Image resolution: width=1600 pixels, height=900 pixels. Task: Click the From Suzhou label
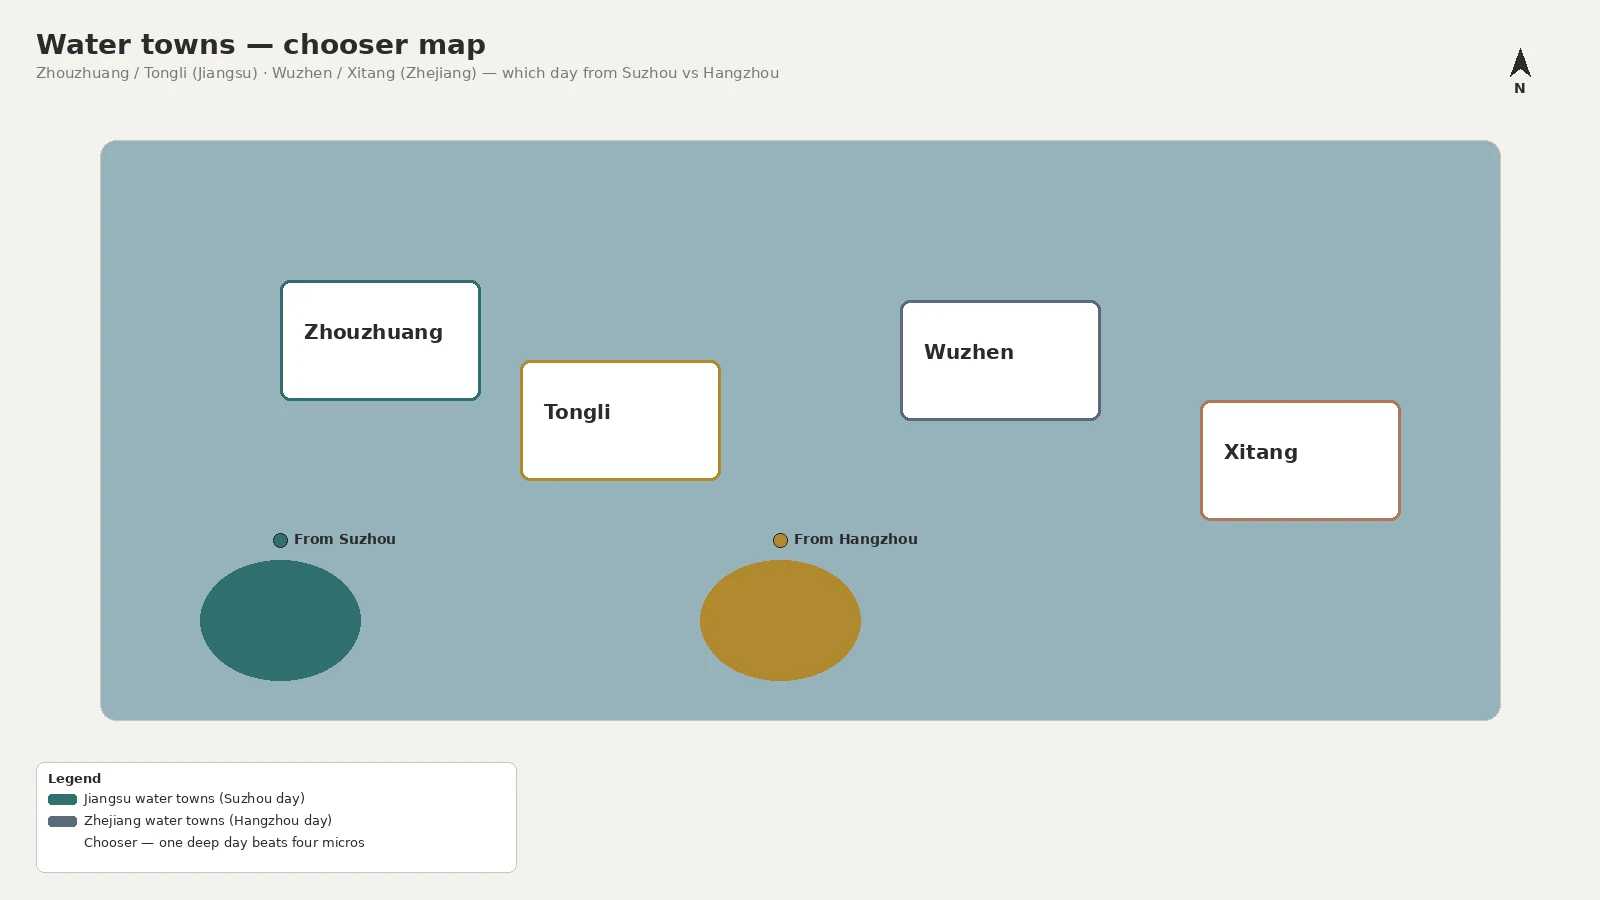345,539
